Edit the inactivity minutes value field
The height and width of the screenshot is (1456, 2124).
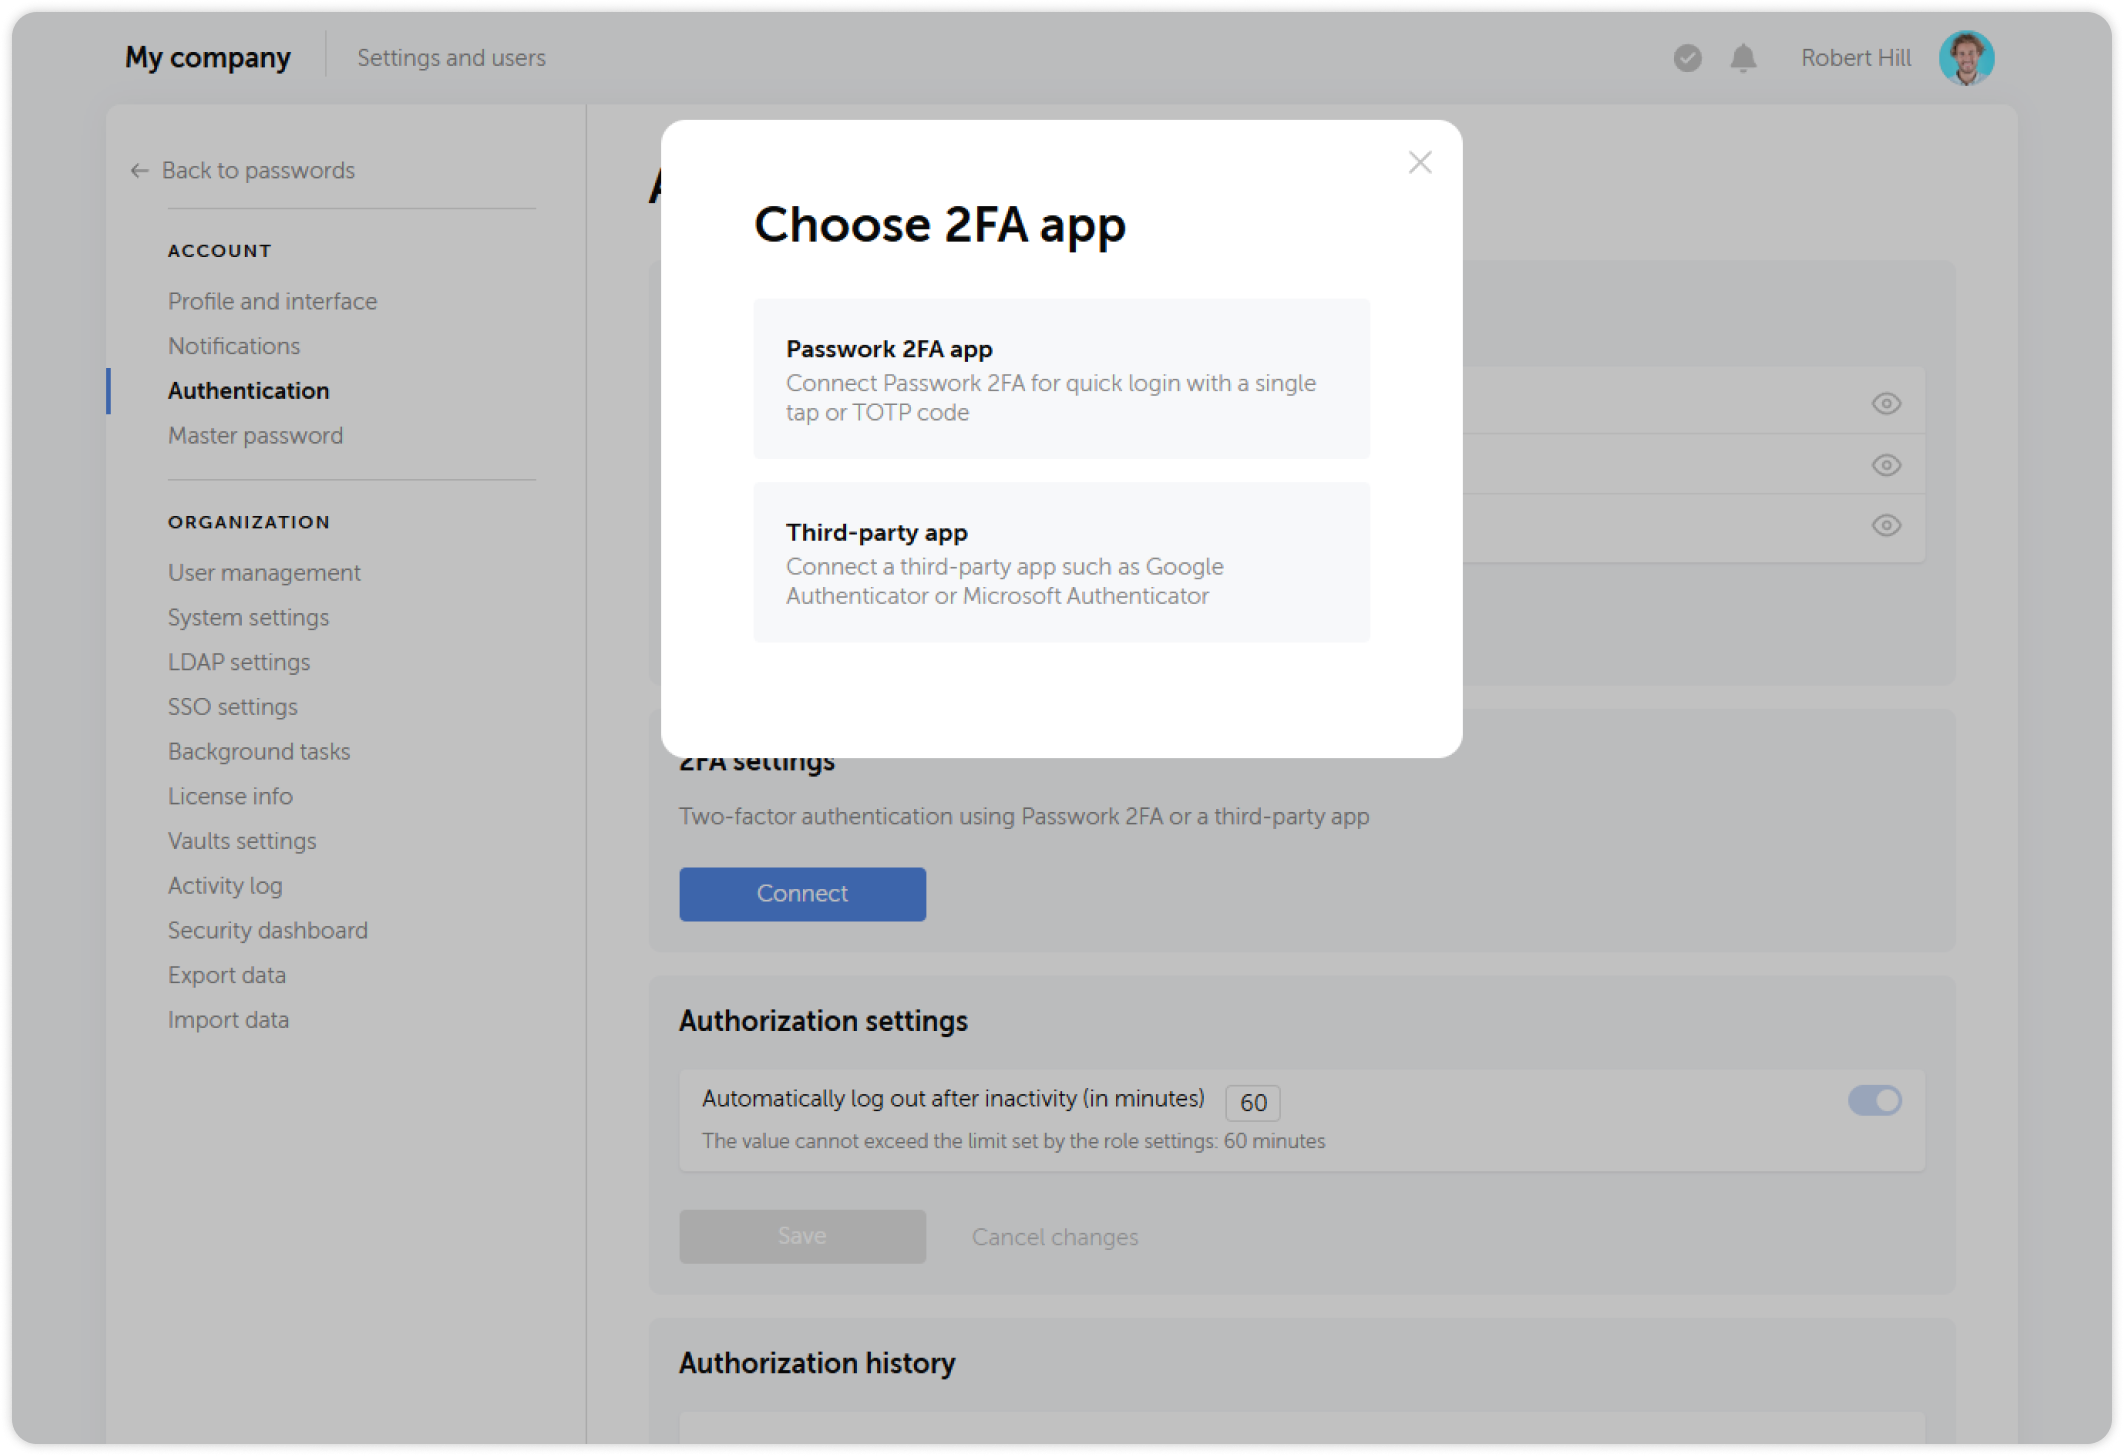(1251, 1102)
